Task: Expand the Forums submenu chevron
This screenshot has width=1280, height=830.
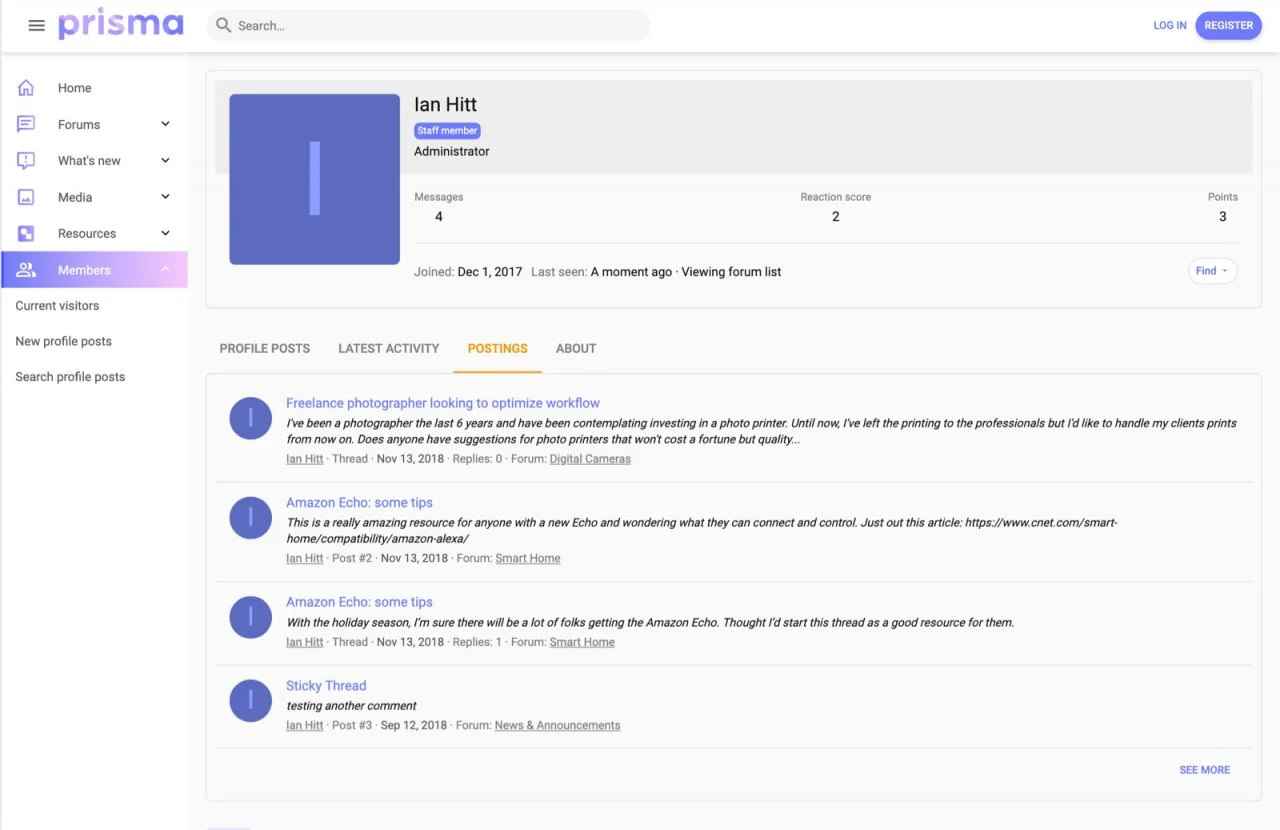Action: pyautogui.click(x=166, y=125)
